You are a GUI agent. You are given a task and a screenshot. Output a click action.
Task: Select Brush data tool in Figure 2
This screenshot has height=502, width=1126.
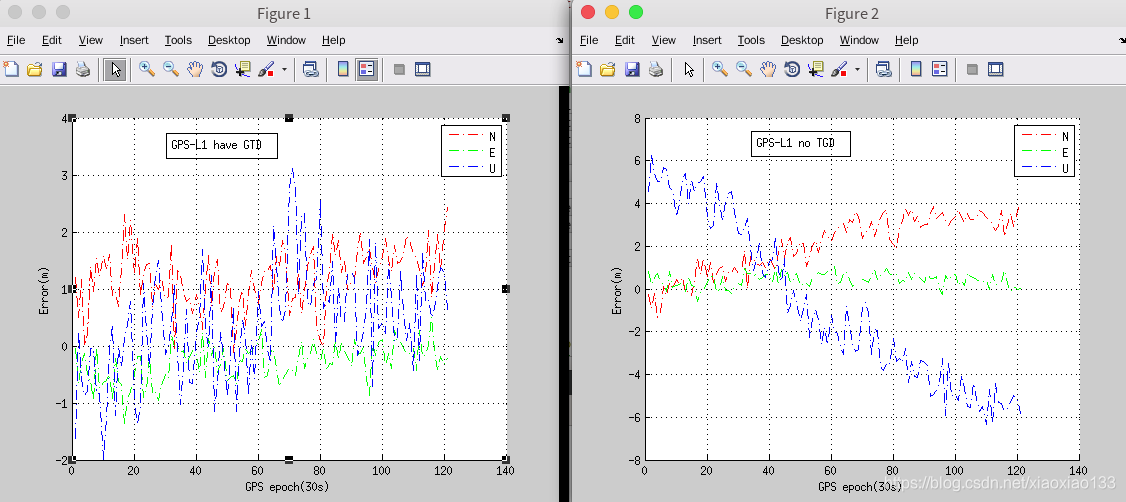coord(839,69)
